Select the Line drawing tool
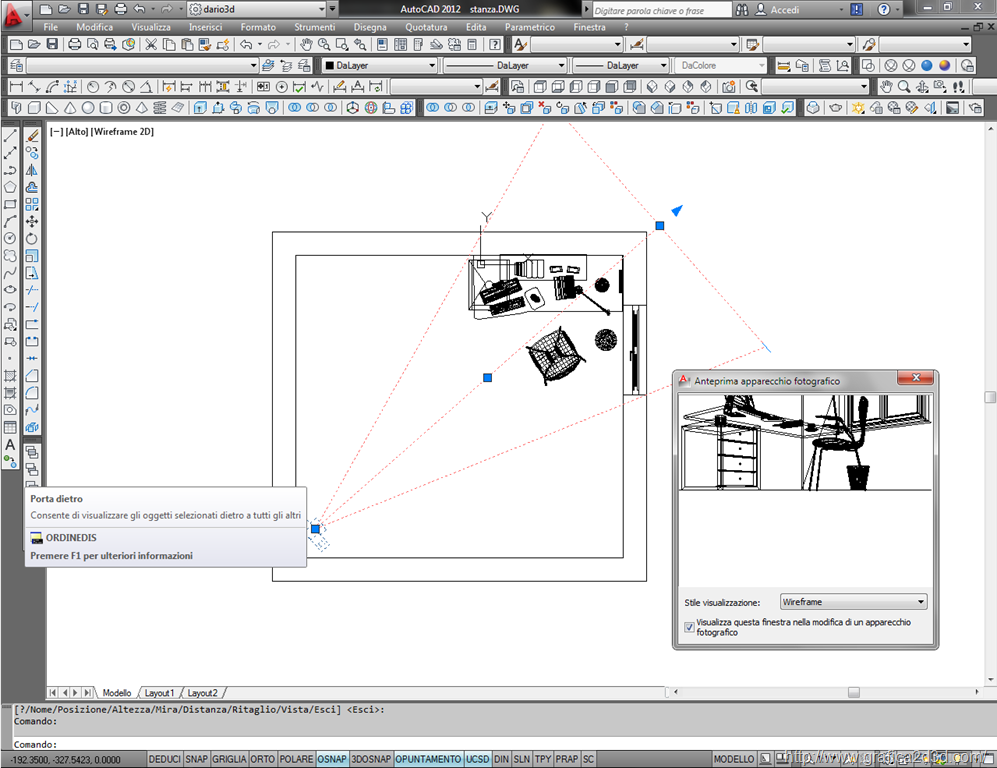Screen dimensions: 997x768 pos(10,135)
